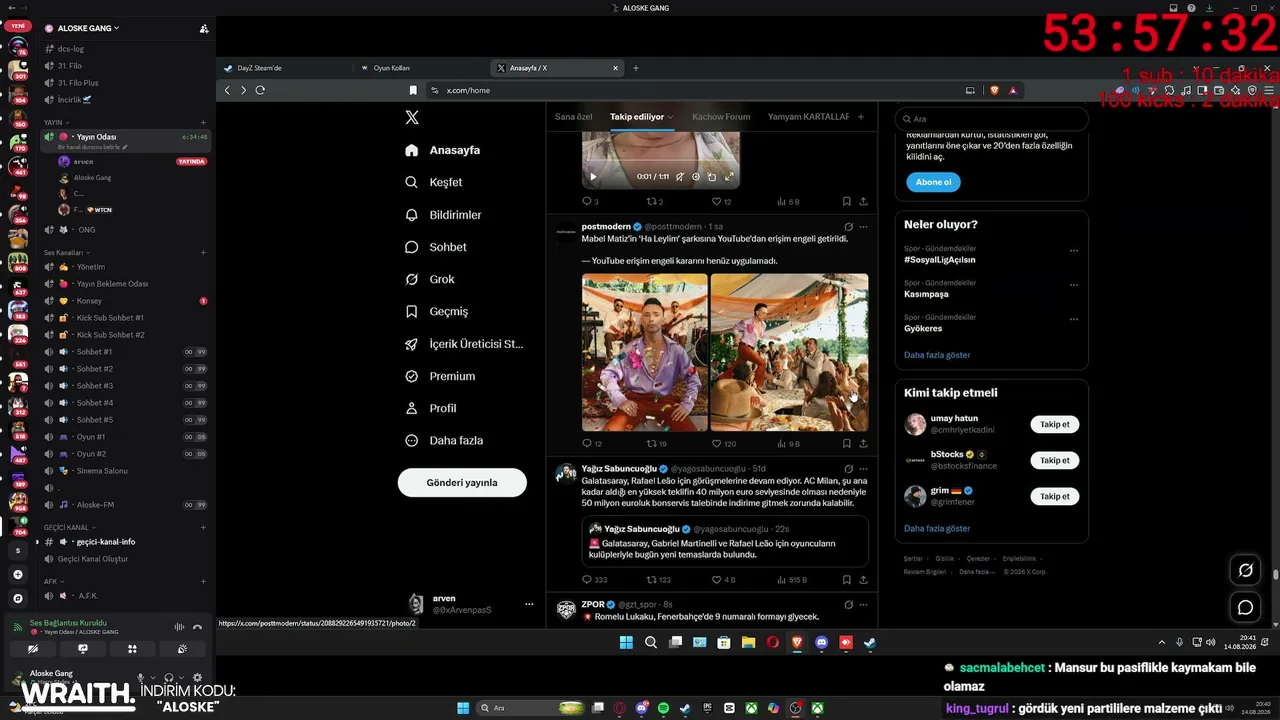The image size is (1280, 720).
Task: Open Discord user settings gear
Action: click(197, 678)
